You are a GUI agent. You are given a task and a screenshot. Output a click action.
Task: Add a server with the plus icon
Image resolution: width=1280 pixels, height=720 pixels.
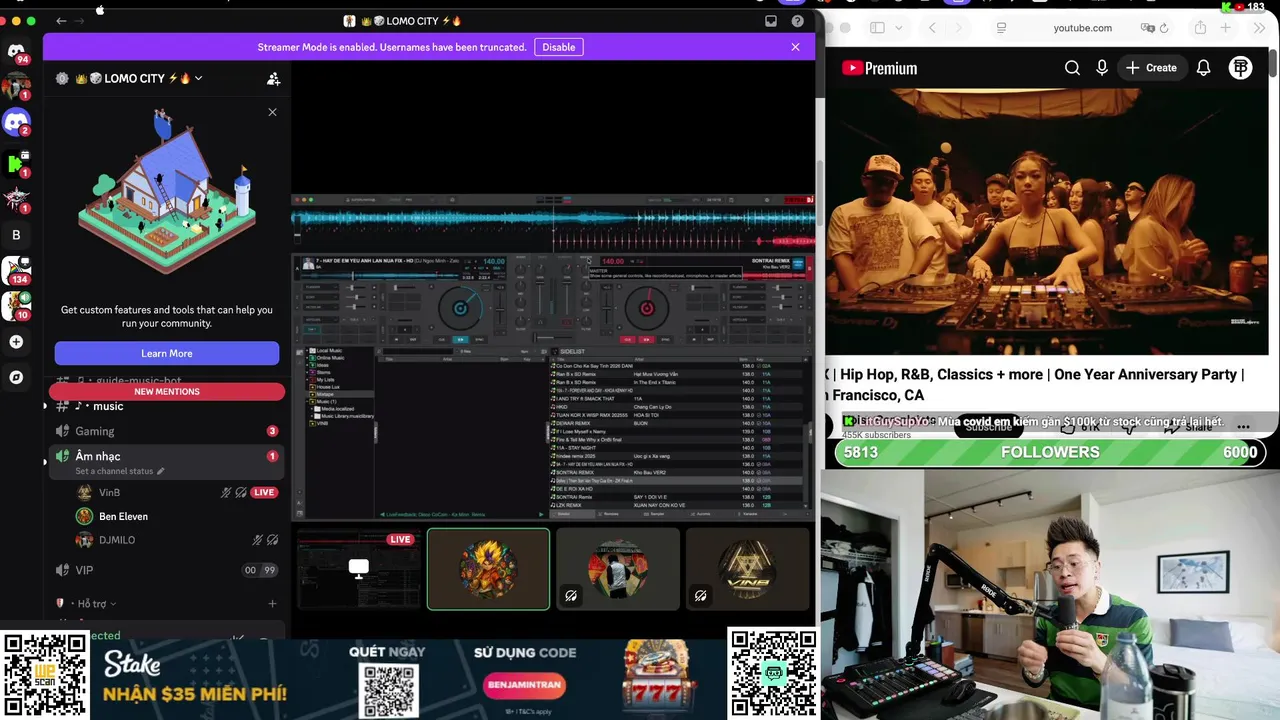pyautogui.click(x=16, y=342)
